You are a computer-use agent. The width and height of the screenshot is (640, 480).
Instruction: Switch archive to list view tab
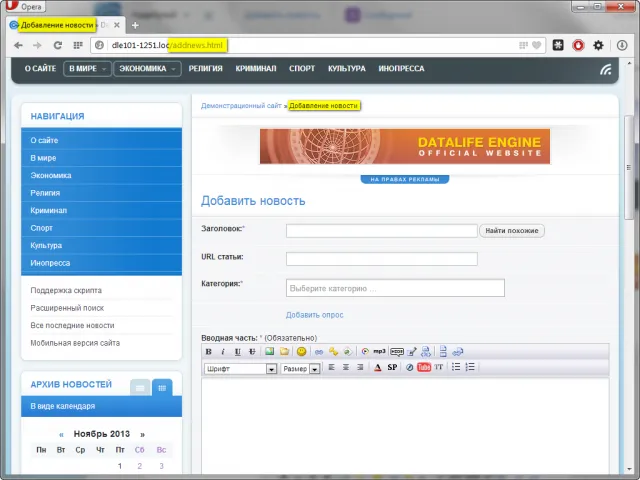tap(140, 388)
